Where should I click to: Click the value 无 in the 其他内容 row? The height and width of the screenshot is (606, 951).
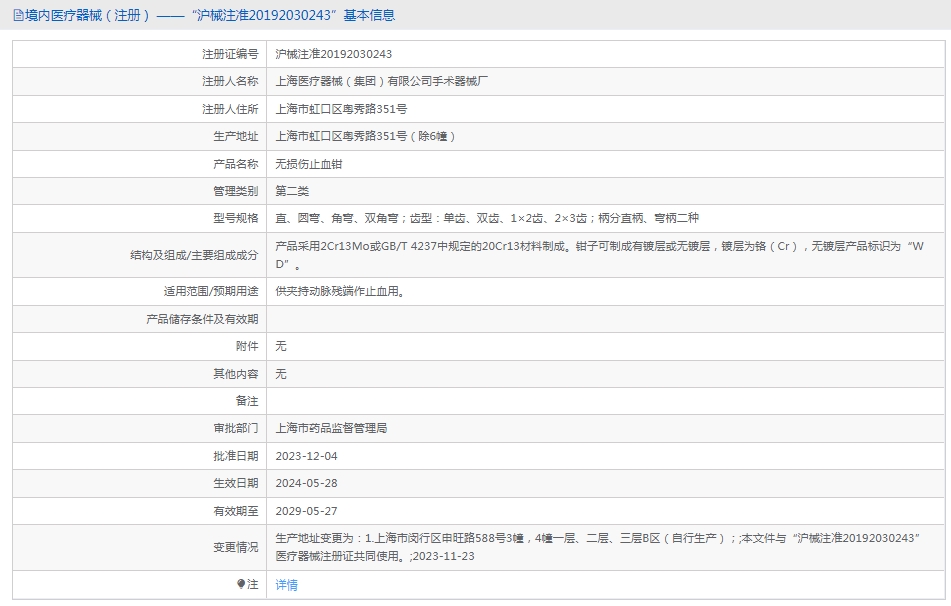pyautogui.click(x=281, y=374)
